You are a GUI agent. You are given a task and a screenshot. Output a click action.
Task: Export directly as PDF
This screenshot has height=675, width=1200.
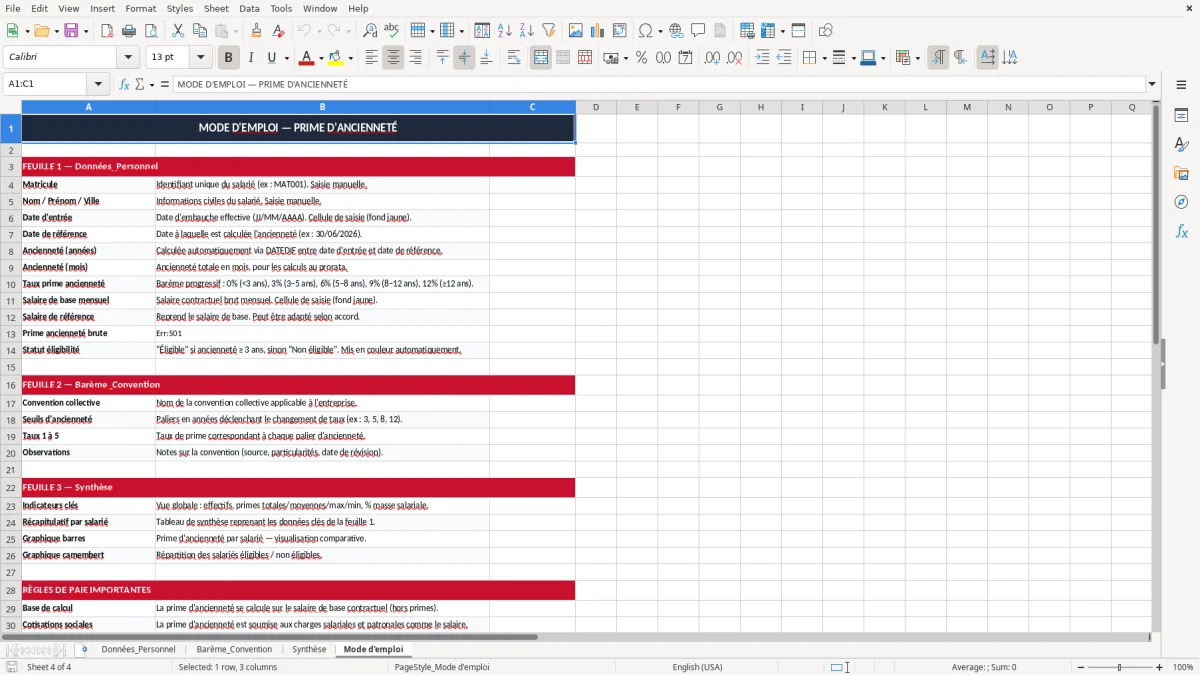point(106,31)
